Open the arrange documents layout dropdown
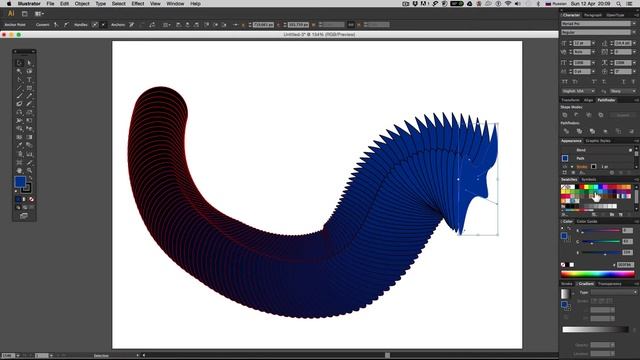The height and width of the screenshot is (360, 640). click(x=39, y=13)
